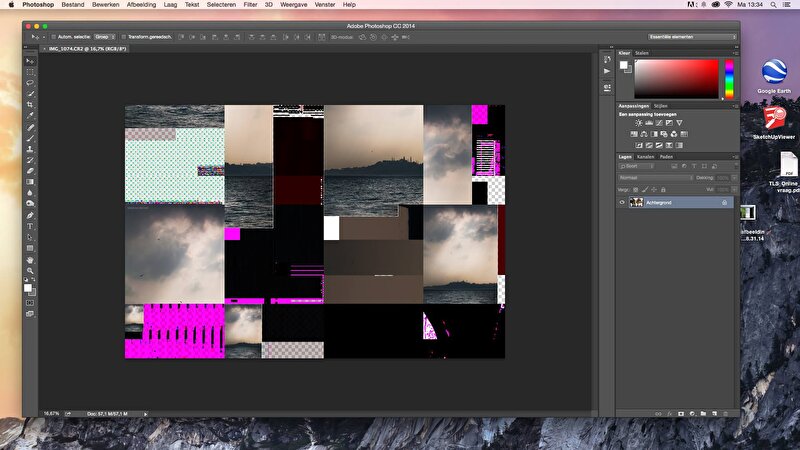Screen dimensions: 800x450
Task: Pick the Eyedropper tool
Action: point(30,116)
